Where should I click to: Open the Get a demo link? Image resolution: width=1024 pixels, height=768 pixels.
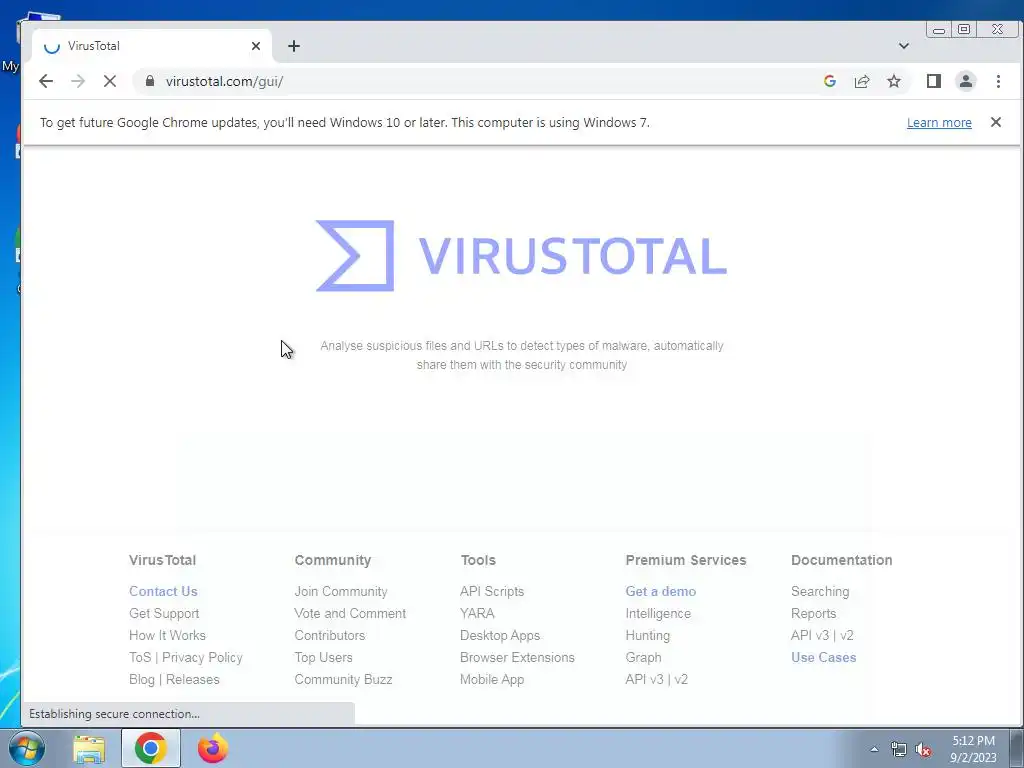[x=661, y=591]
